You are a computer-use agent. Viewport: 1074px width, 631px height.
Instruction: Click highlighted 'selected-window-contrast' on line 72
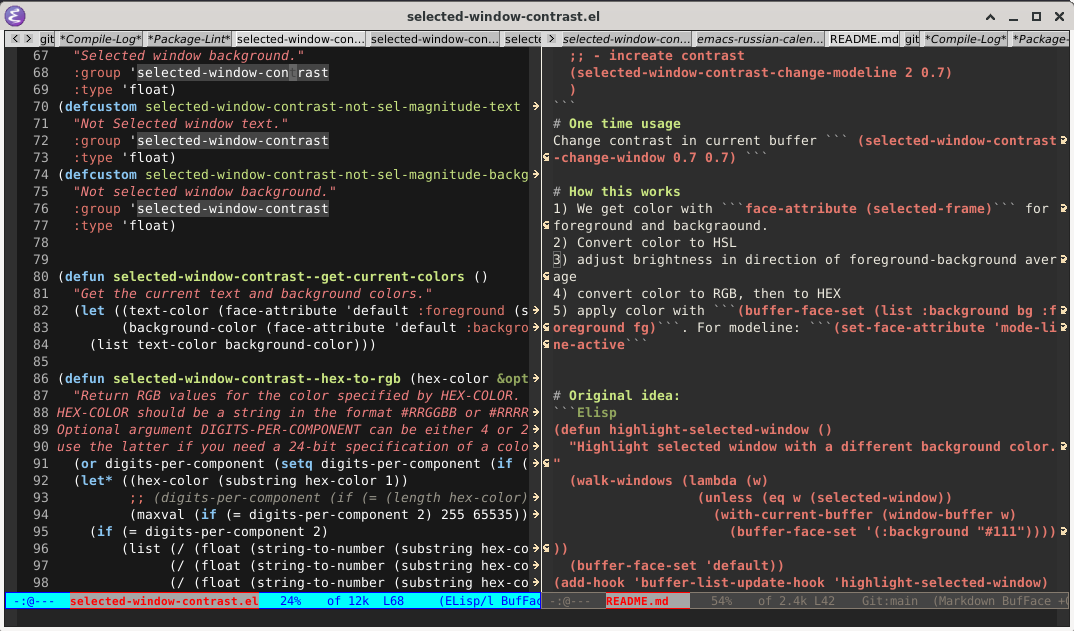pos(233,140)
